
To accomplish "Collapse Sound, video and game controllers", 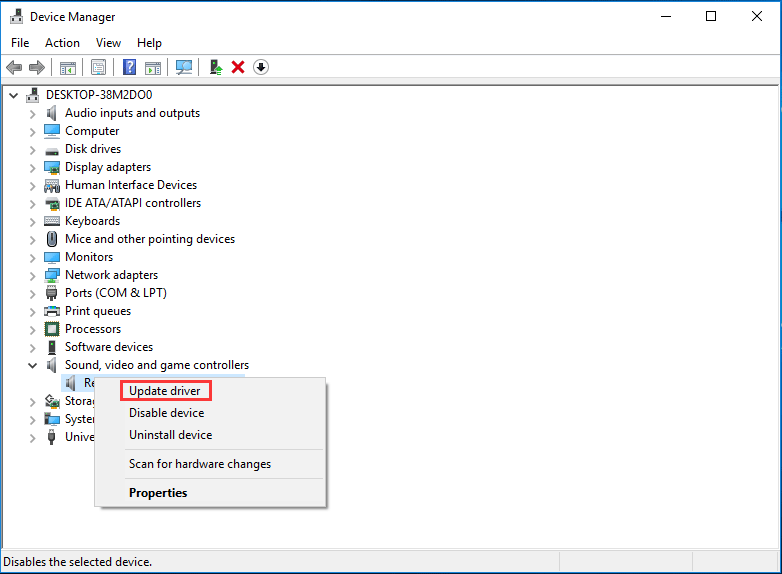I will tap(32, 366).
